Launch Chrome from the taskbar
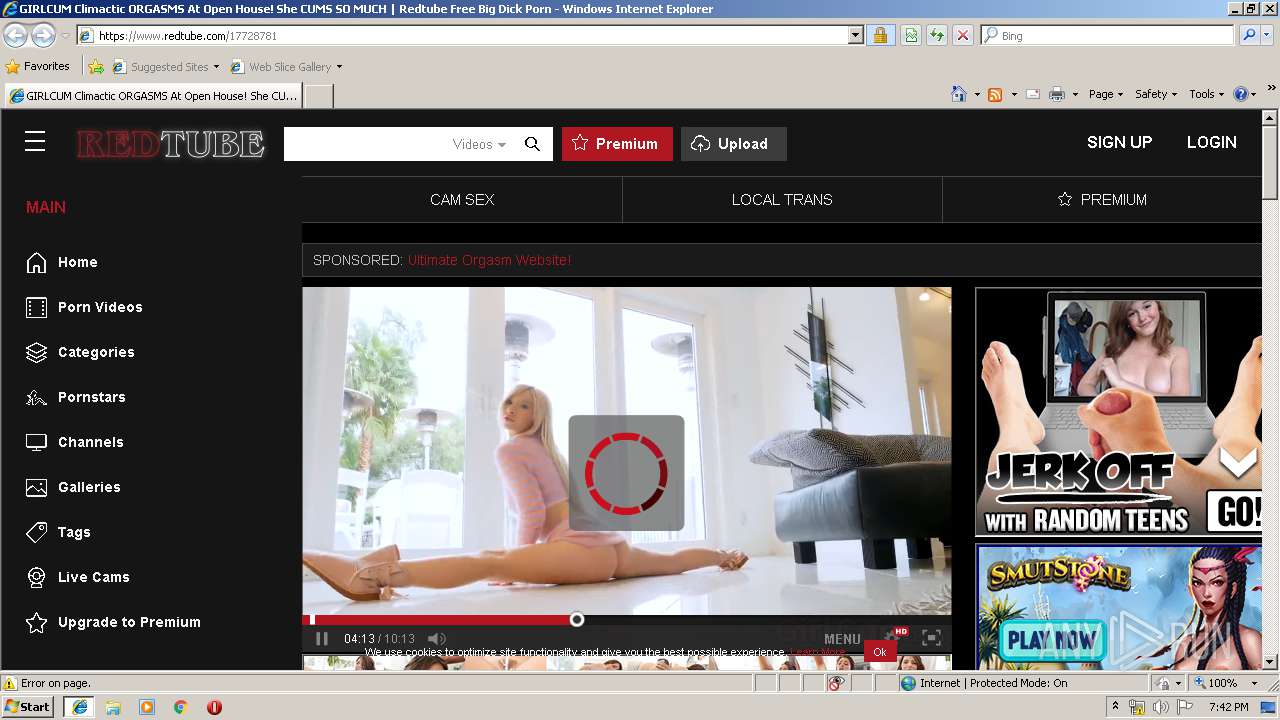The height and width of the screenshot is (720, 1280). point(181,707)
